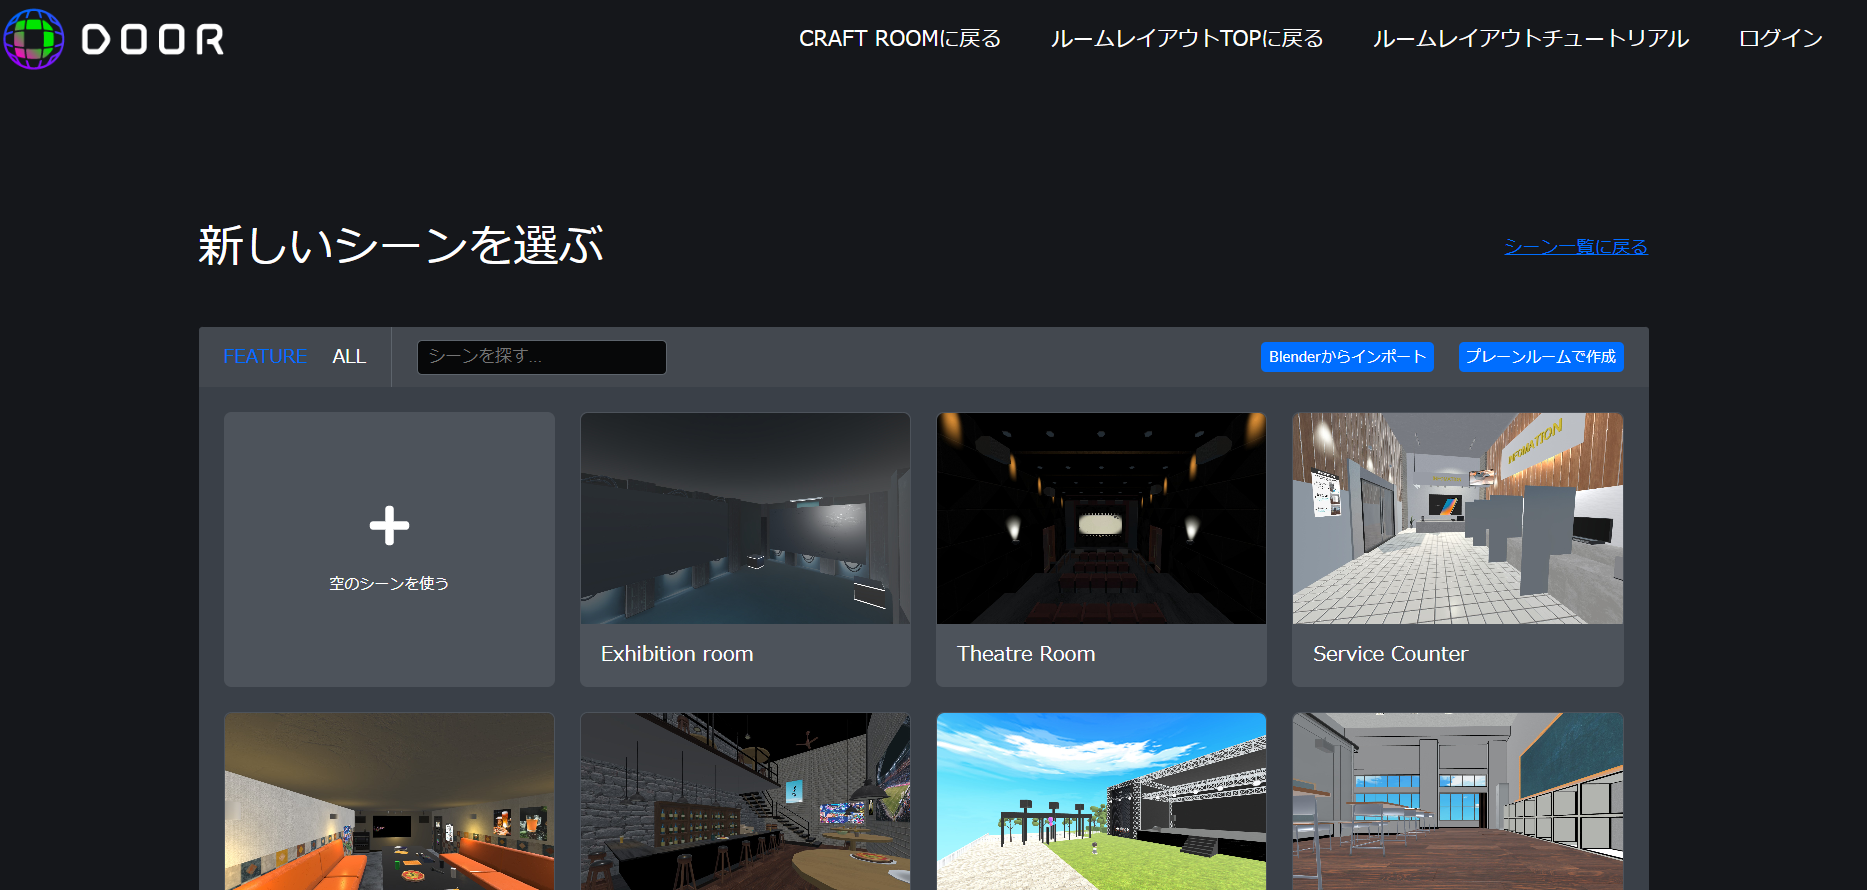Open ルームレイアウトチュートリアル in navigation
1867x890 pixels.
click(x=1531, y=38)
